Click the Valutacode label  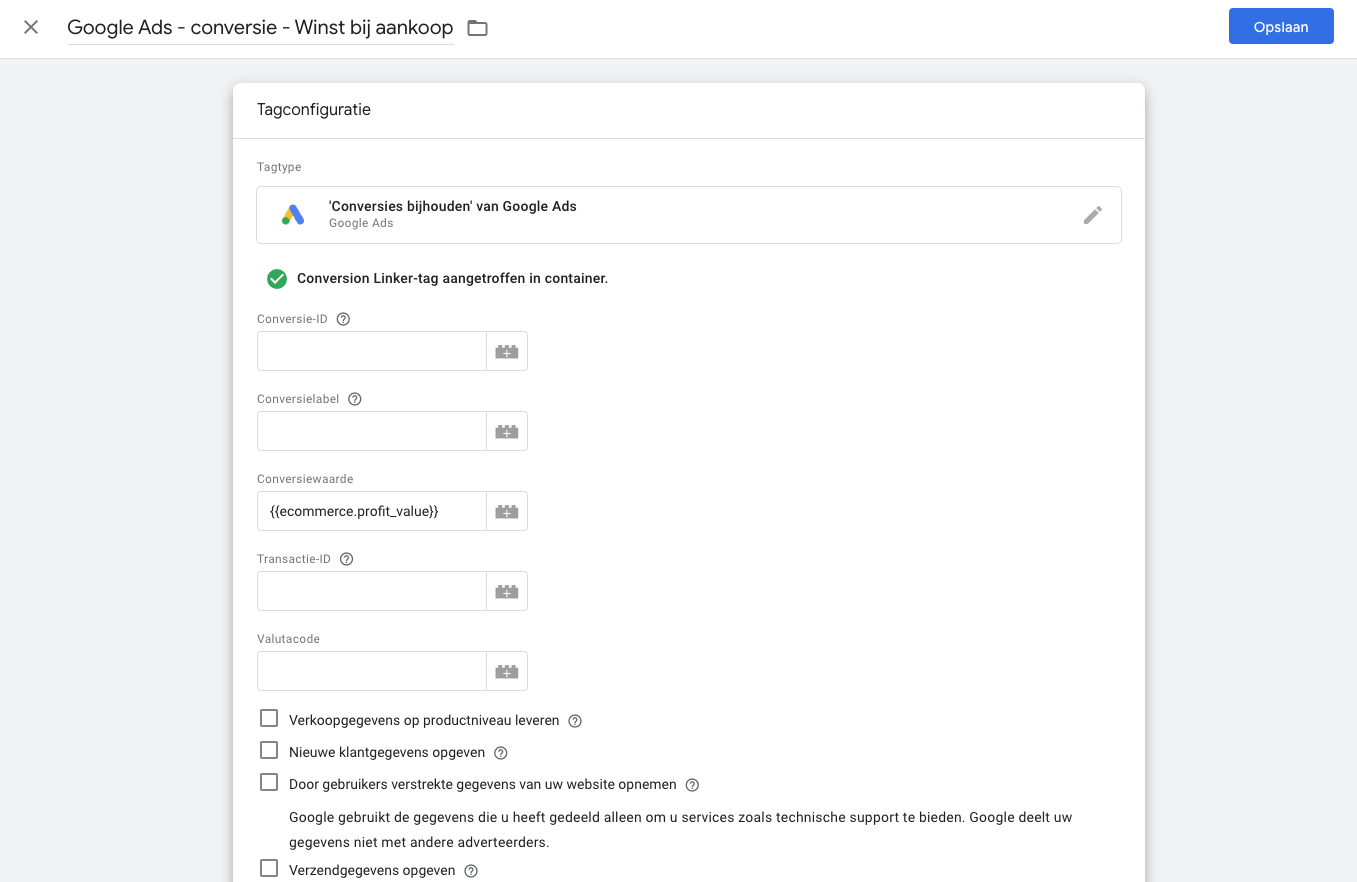(x=288, y=639)
